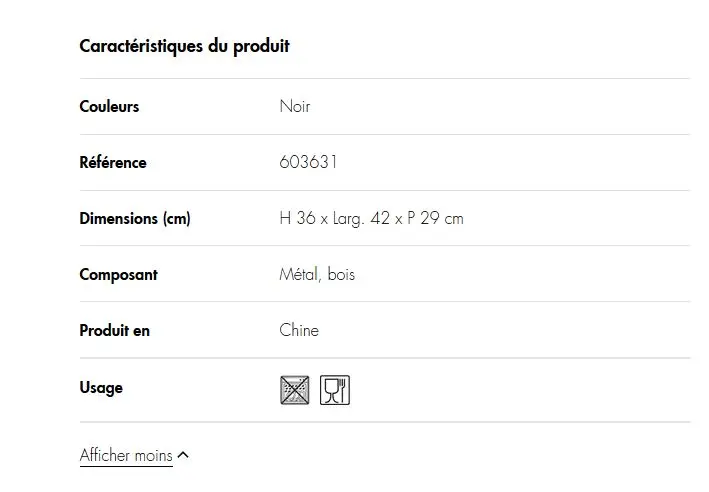709x492 pixels.
Task: Click the word bois in Composant row
Action: point(341,274)
